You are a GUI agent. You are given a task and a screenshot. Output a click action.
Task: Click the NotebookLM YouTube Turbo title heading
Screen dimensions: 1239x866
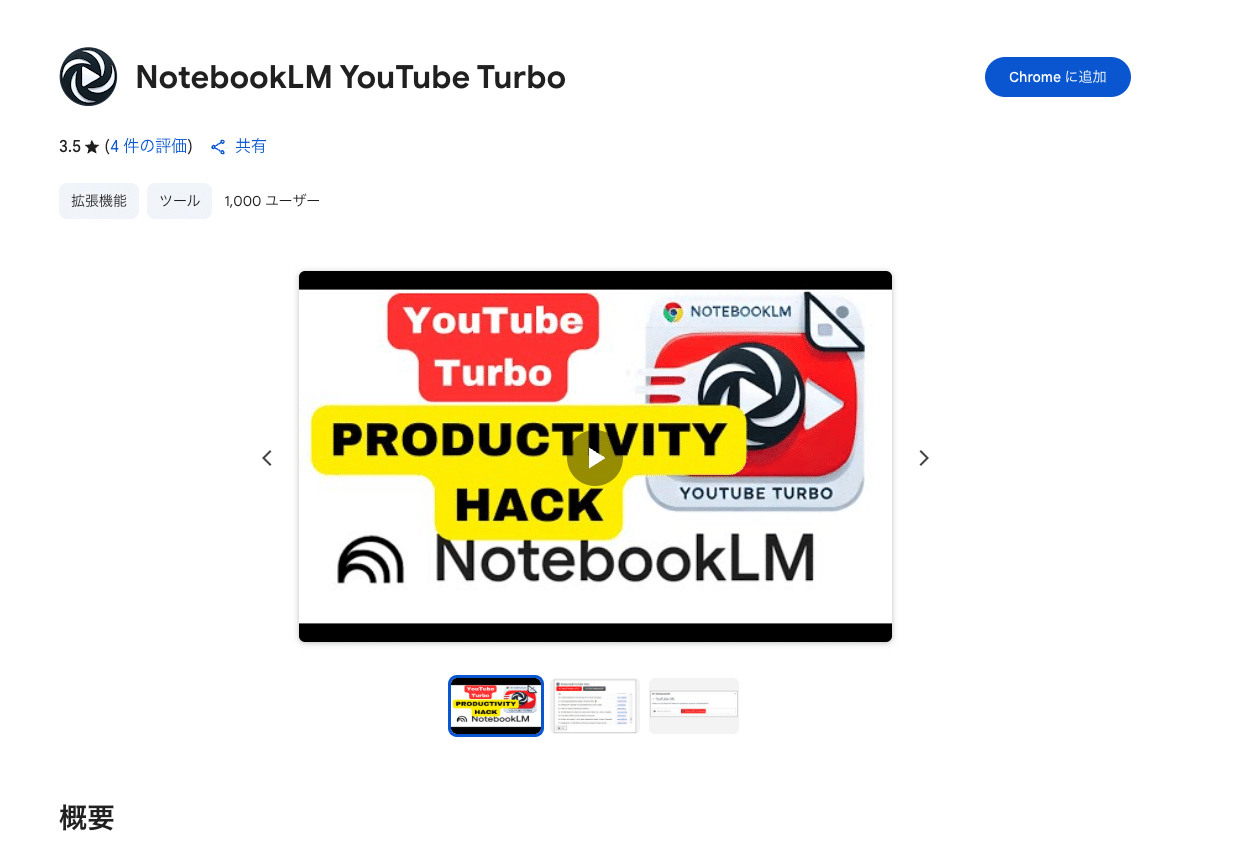pyautogui.click(x=351, y=77)
